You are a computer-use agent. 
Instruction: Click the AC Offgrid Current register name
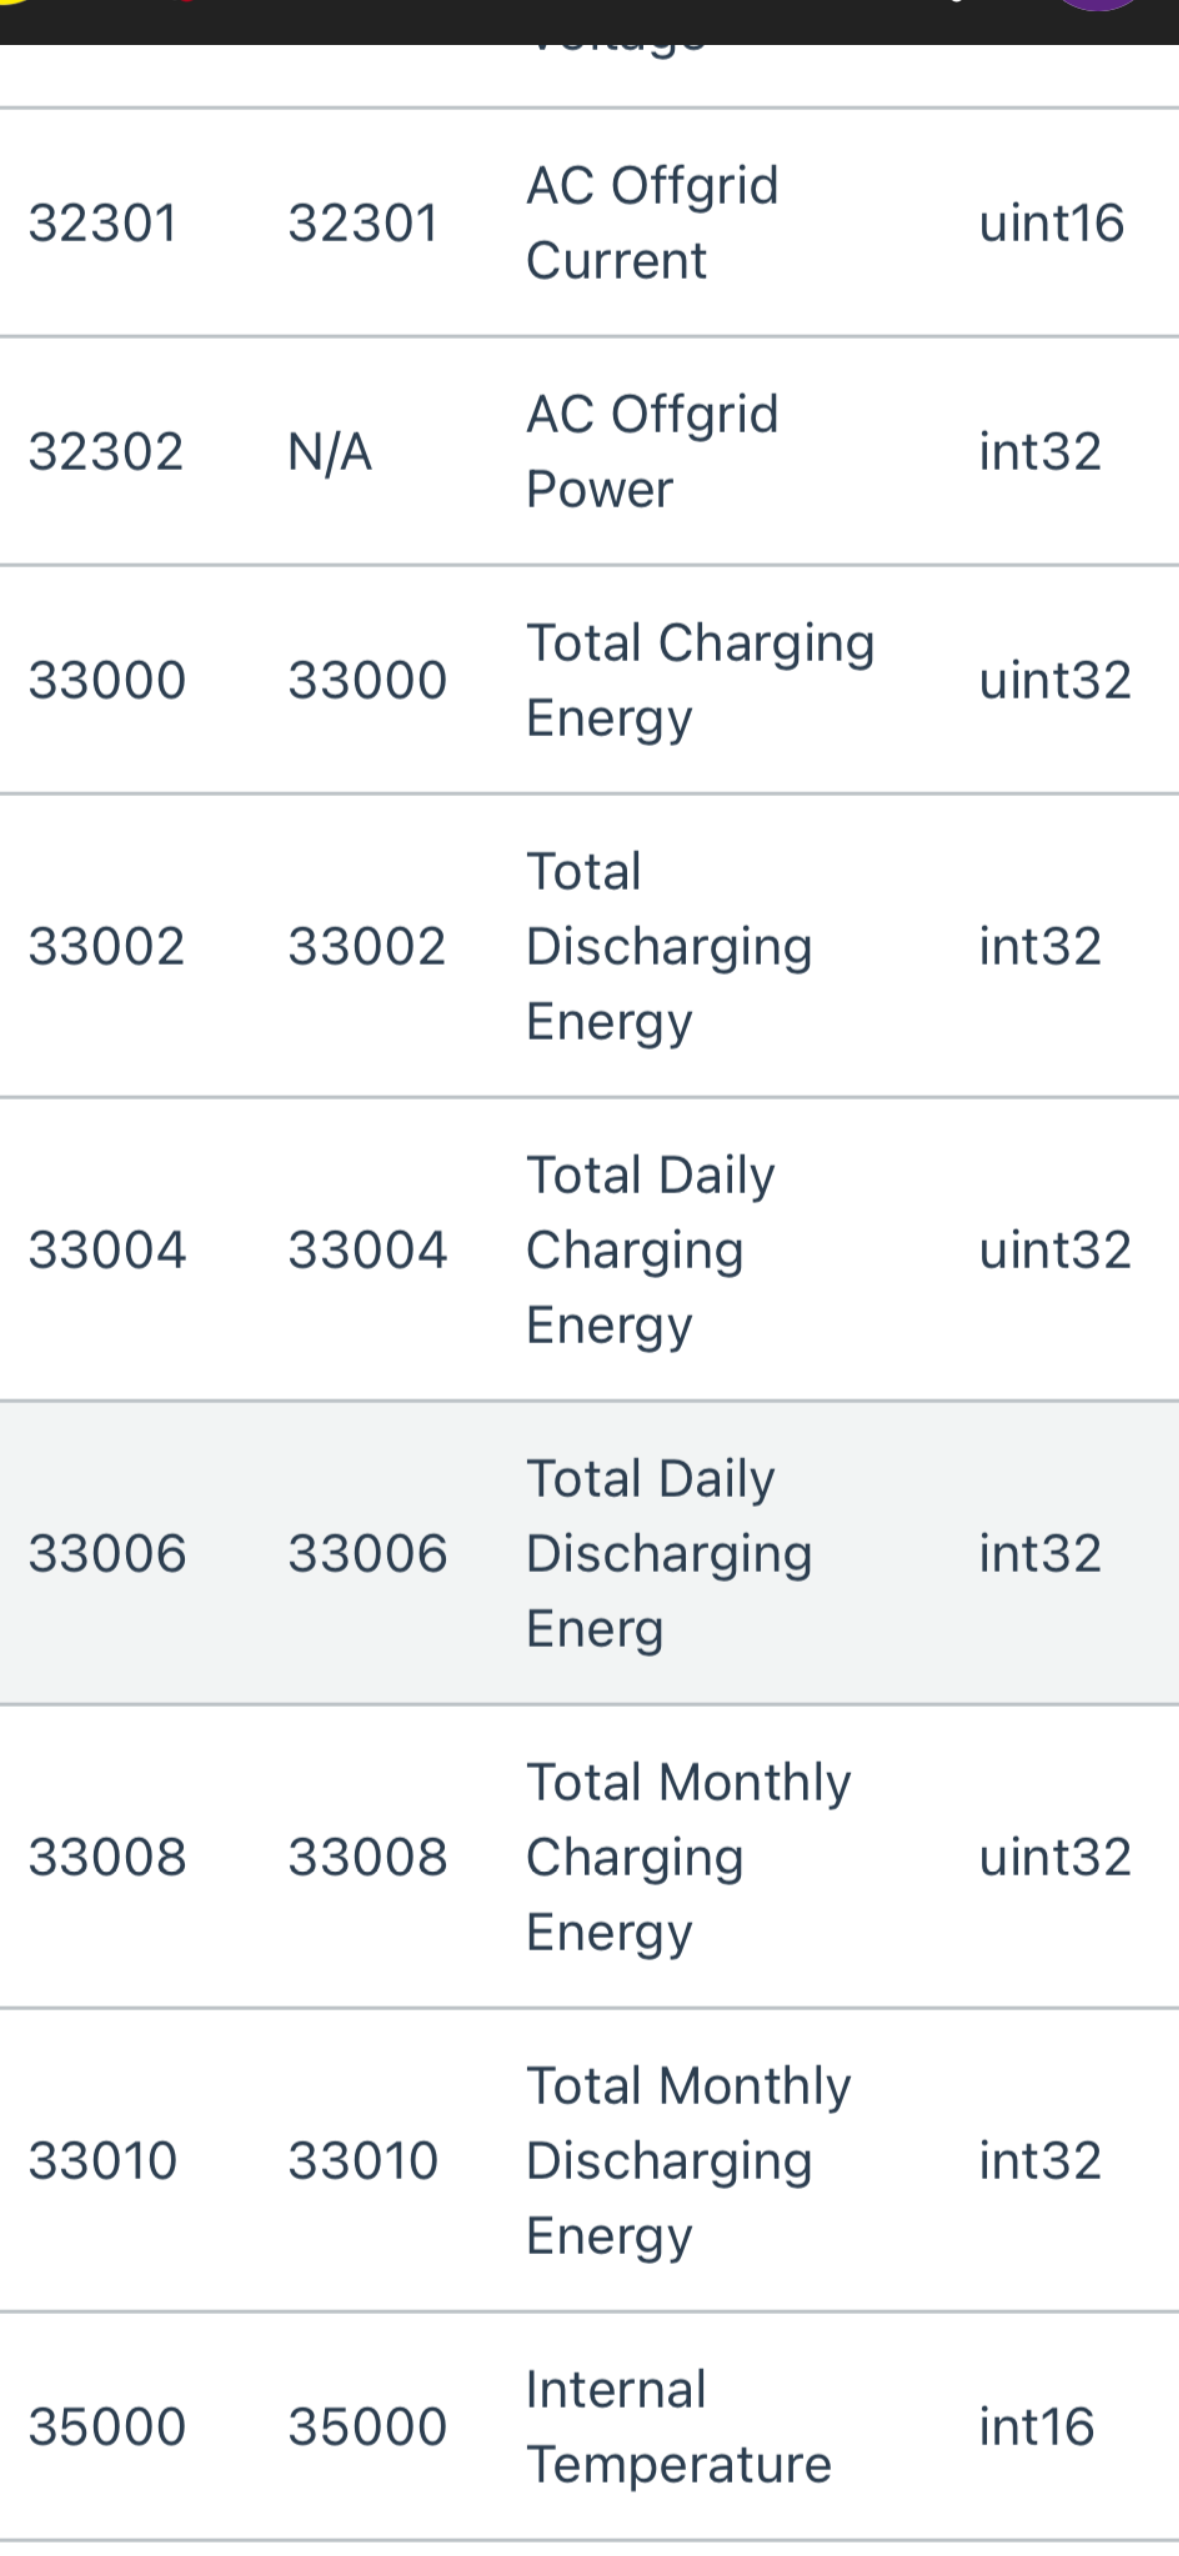coord(652,222)
